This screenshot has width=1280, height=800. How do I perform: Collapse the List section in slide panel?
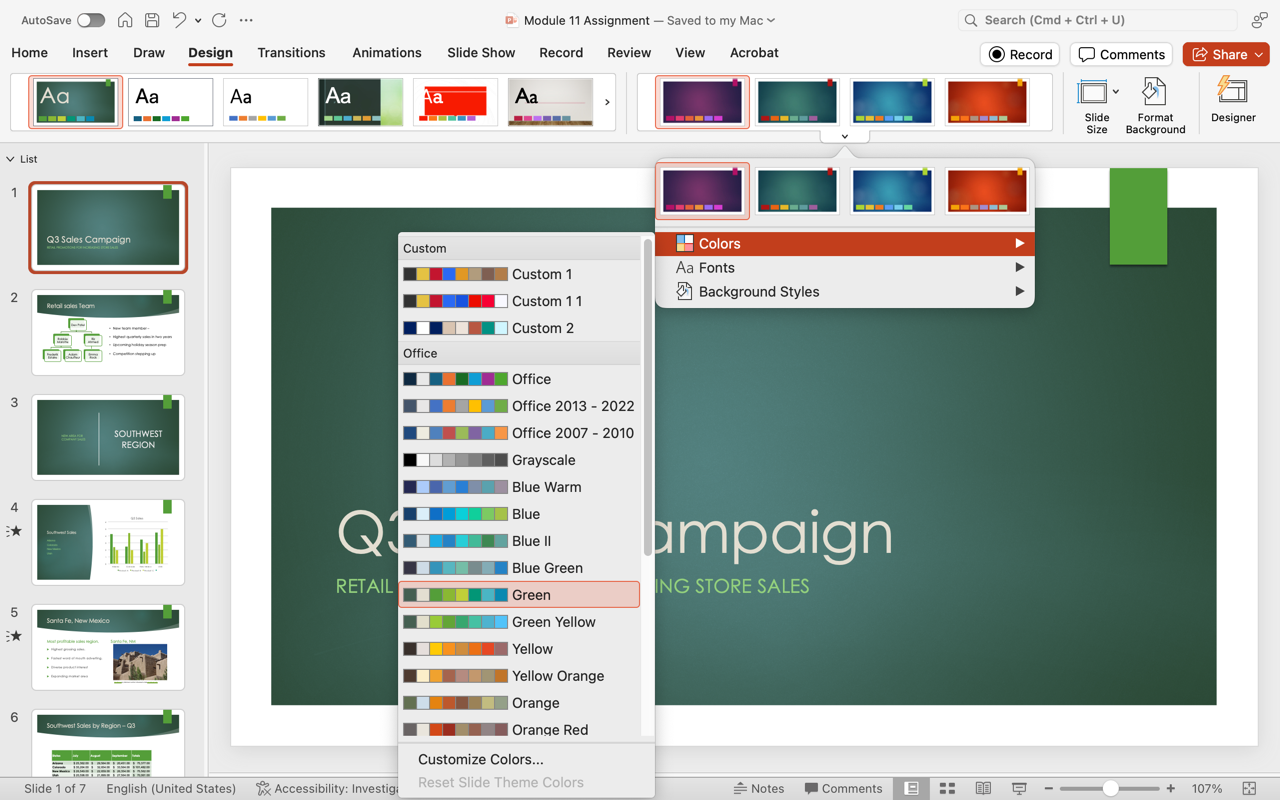click(10, 159)
